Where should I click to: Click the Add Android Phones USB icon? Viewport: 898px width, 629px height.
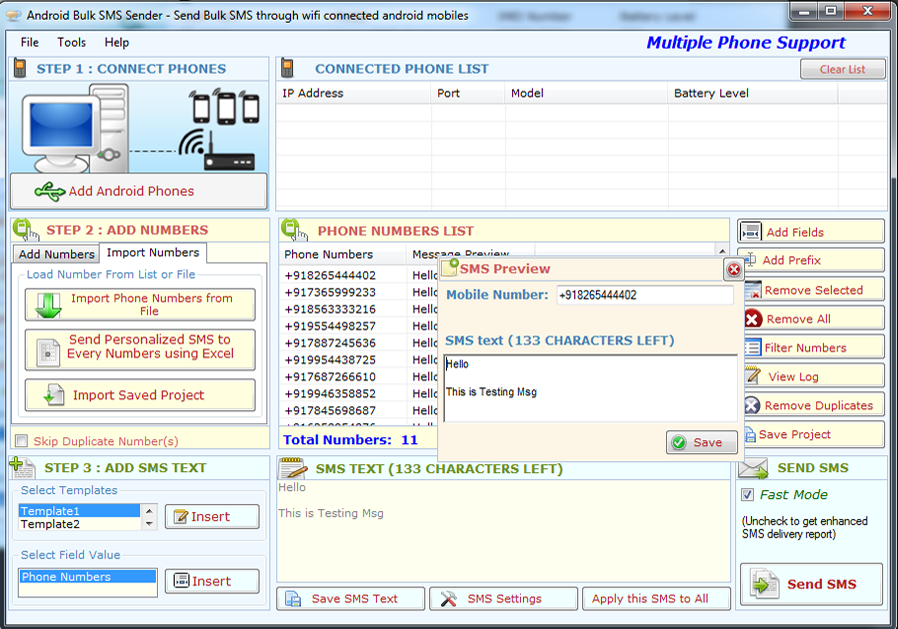coord(50,191)
